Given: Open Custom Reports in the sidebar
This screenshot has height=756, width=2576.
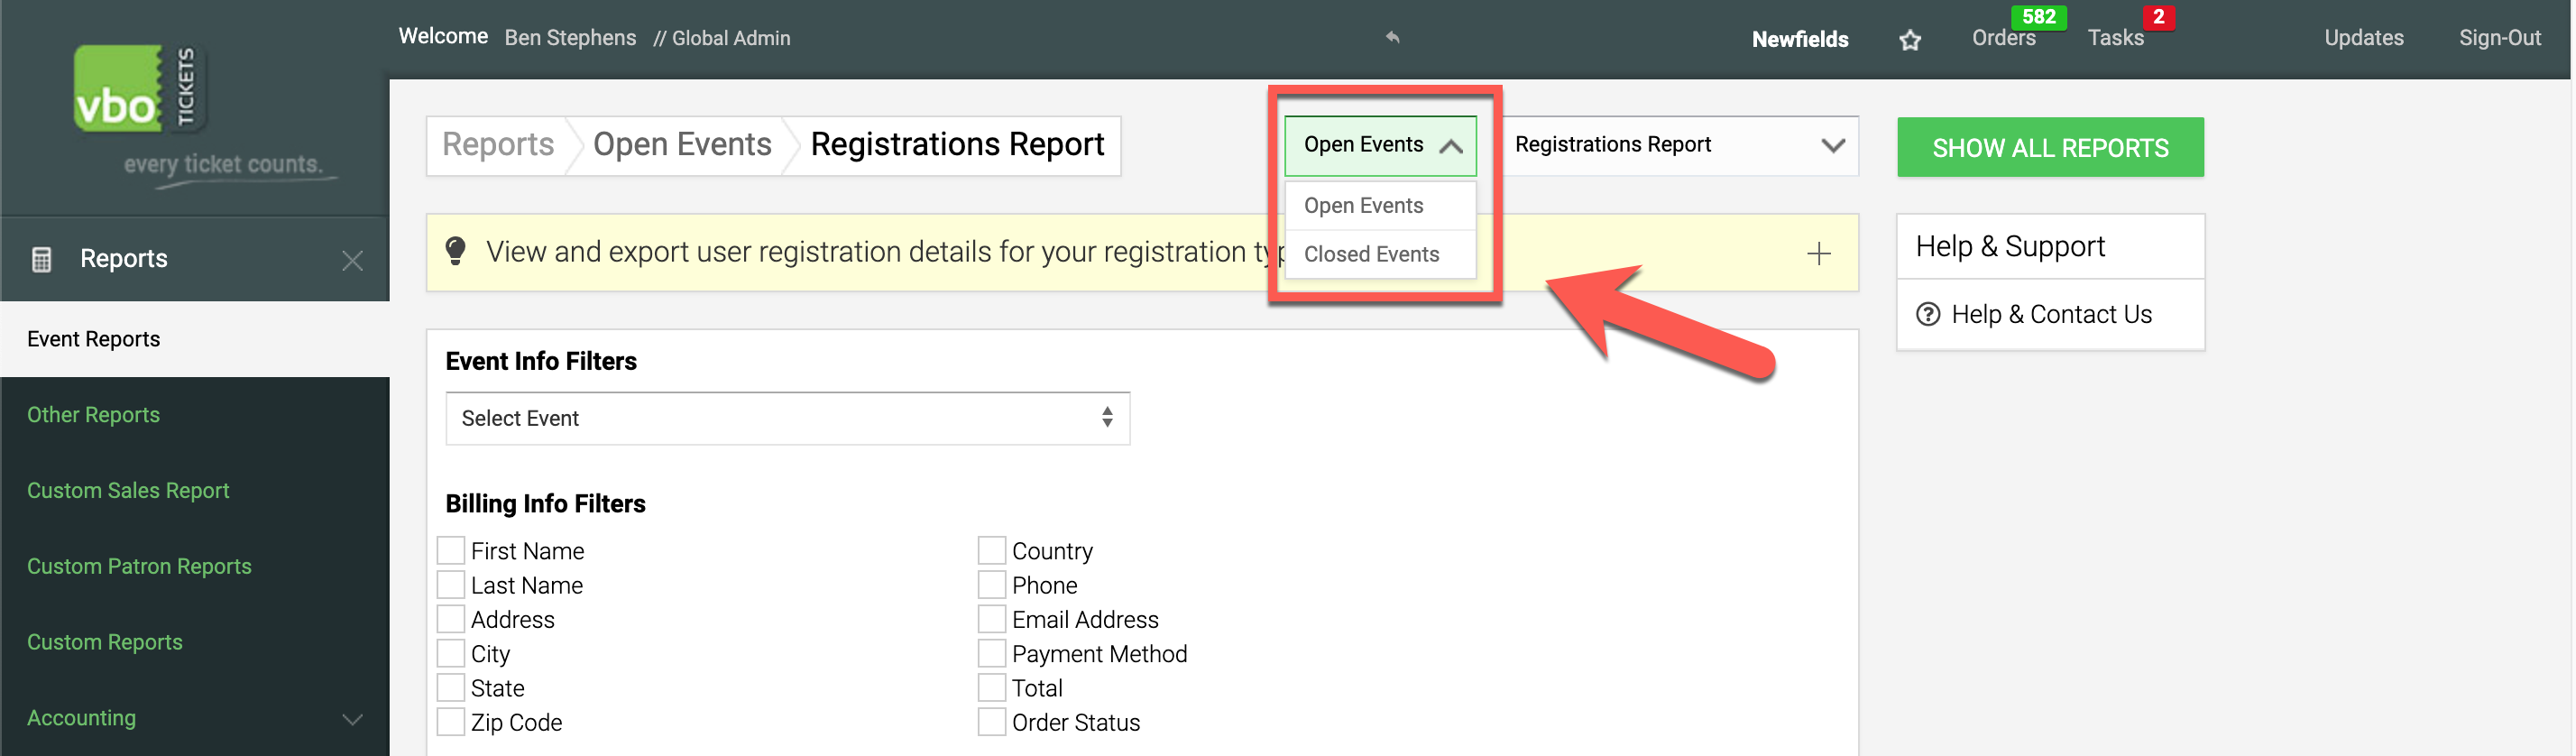Looking at the screenshot, I should tap(105, 642).
